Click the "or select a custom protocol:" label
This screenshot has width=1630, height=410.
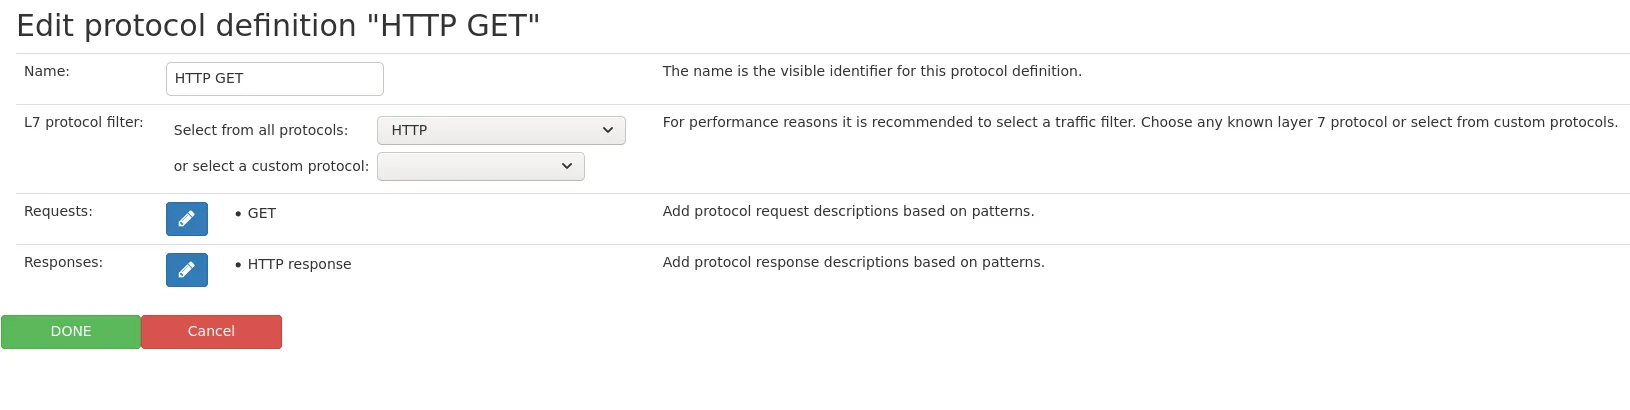(x=271, y=167)
